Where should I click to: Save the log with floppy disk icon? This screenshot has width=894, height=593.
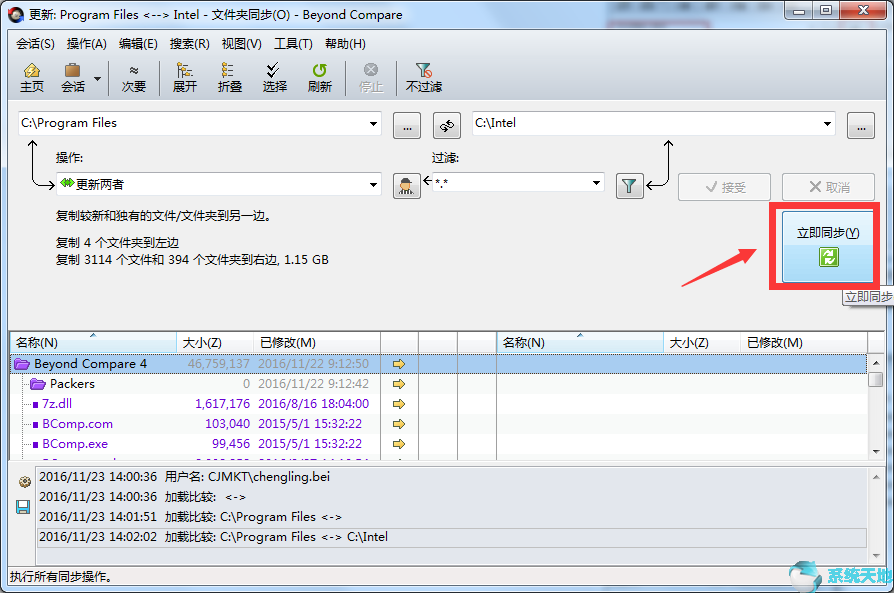tap(23, 507)
